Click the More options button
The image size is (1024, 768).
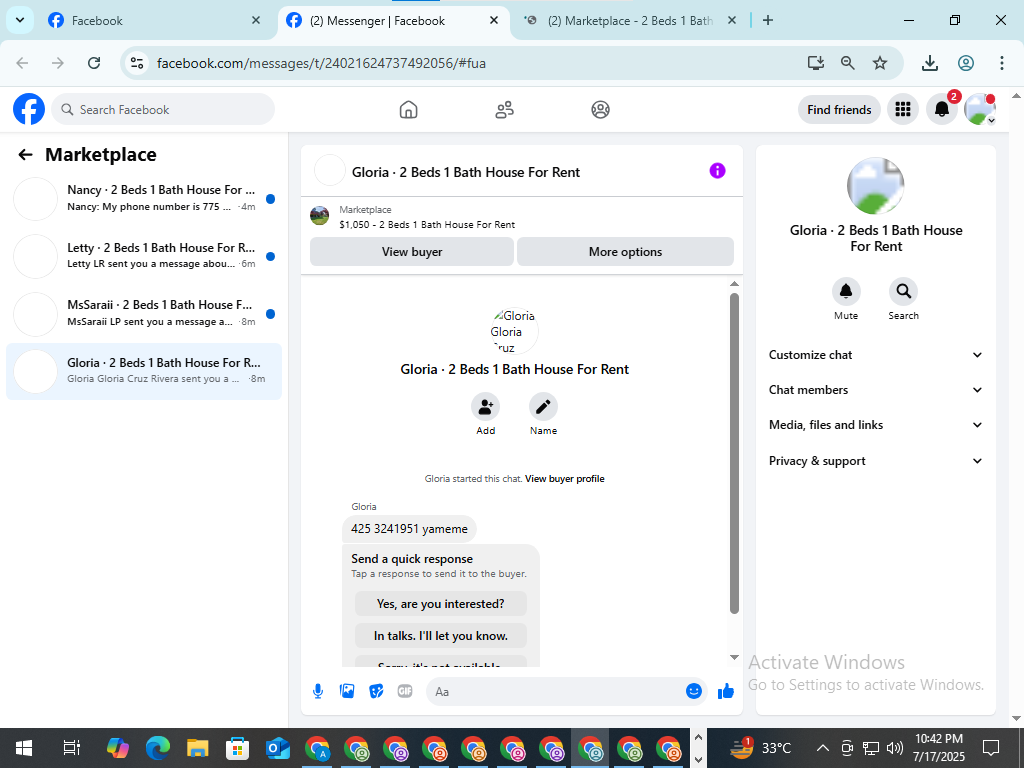[x=625, y=251]
